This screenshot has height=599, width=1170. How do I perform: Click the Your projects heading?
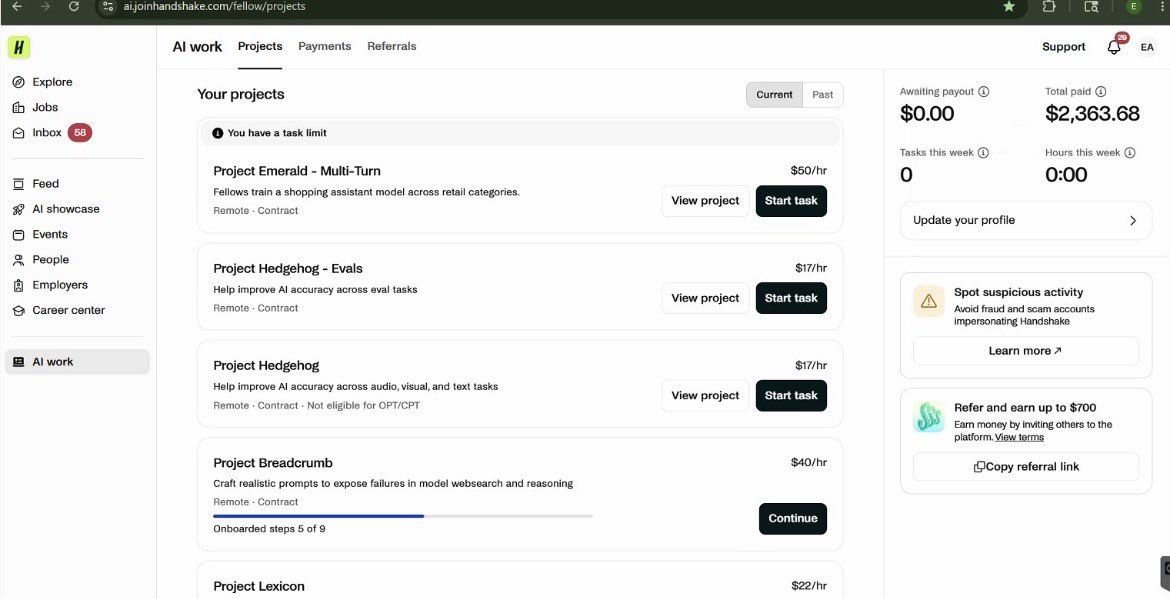click(240, 95)
